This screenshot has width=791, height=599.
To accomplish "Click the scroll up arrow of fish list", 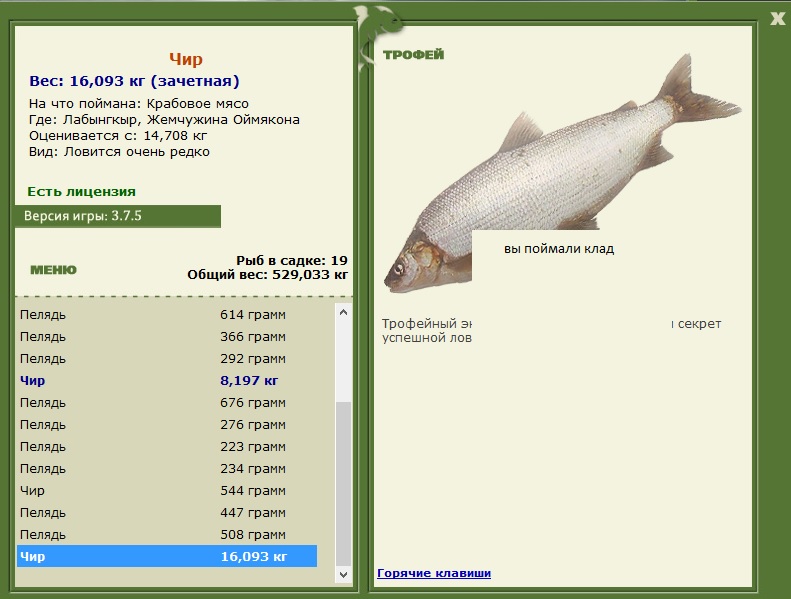I will pyautogui.click(x=344, y=312).
